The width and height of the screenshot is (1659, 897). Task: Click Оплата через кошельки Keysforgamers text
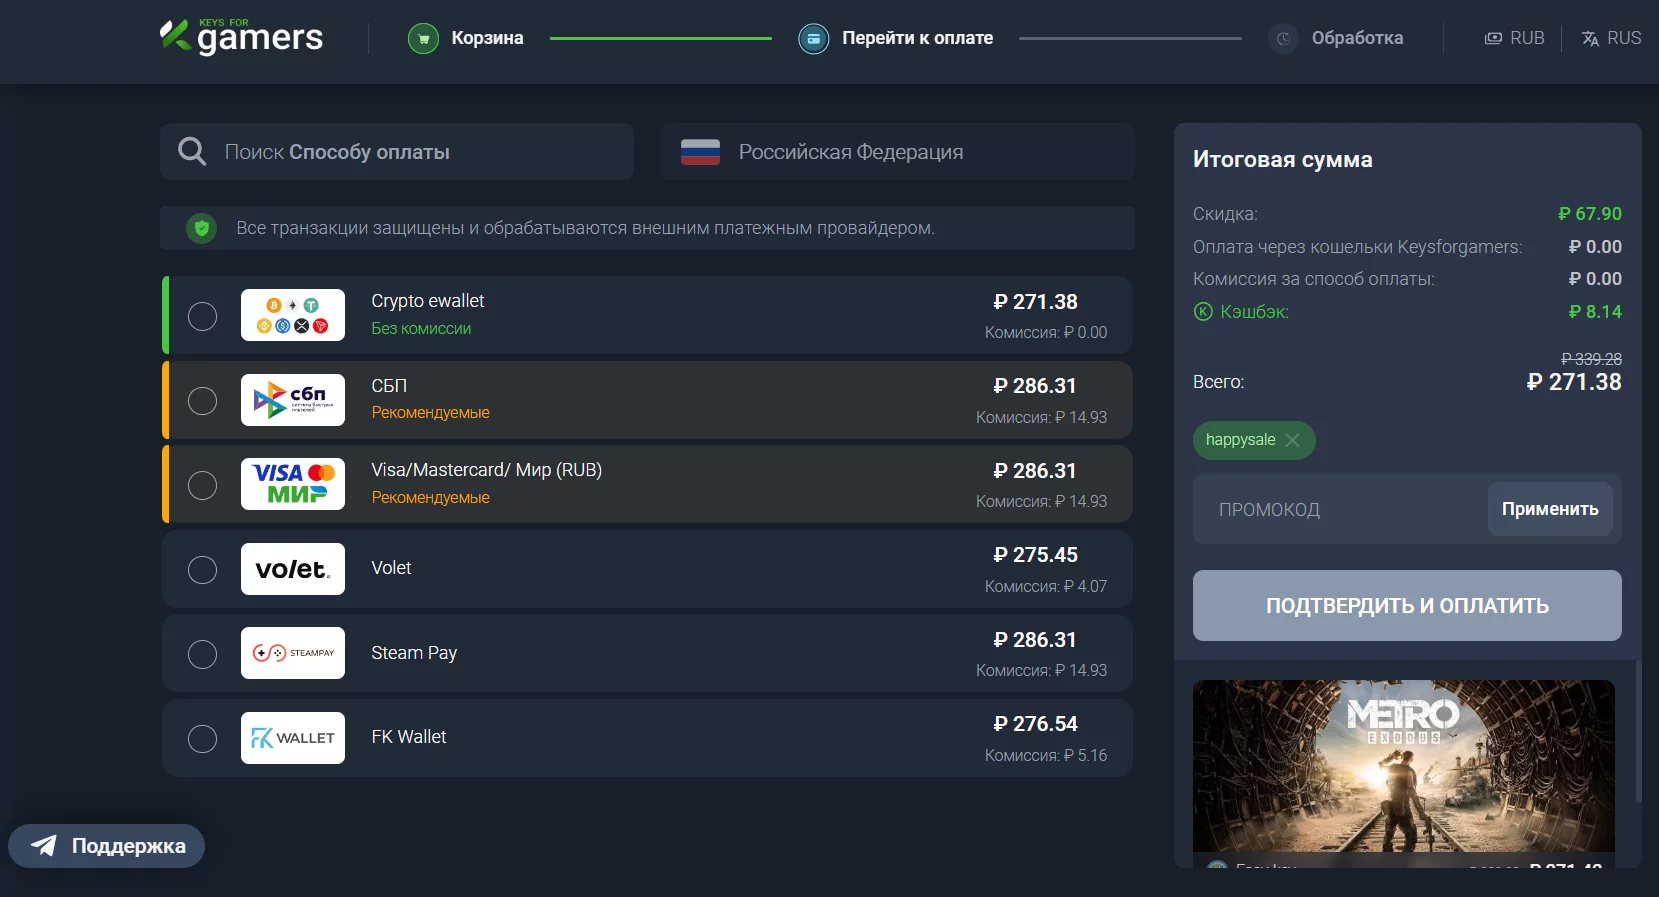tap(1357, 247)
